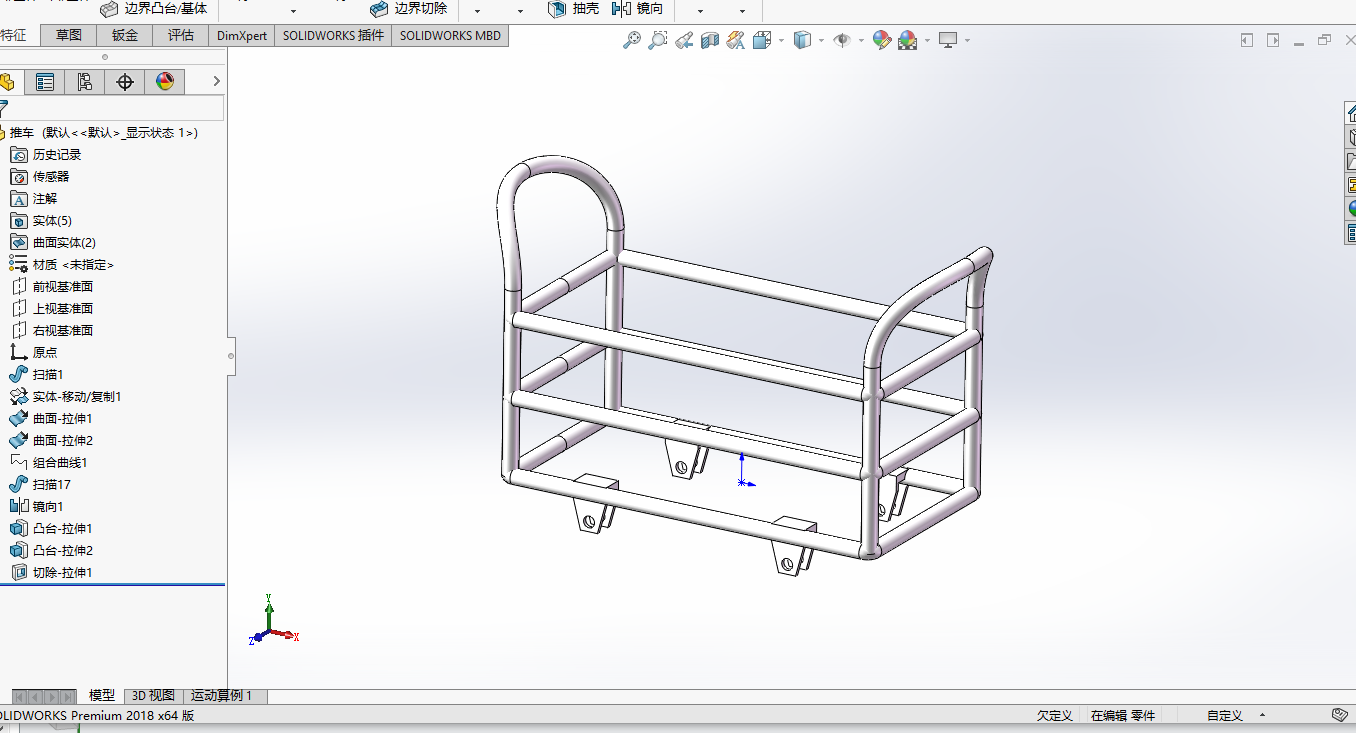Expand the View Orientation dropdown arrow
The height and width of the screenshot is (733, 1356).
(780, 41)
